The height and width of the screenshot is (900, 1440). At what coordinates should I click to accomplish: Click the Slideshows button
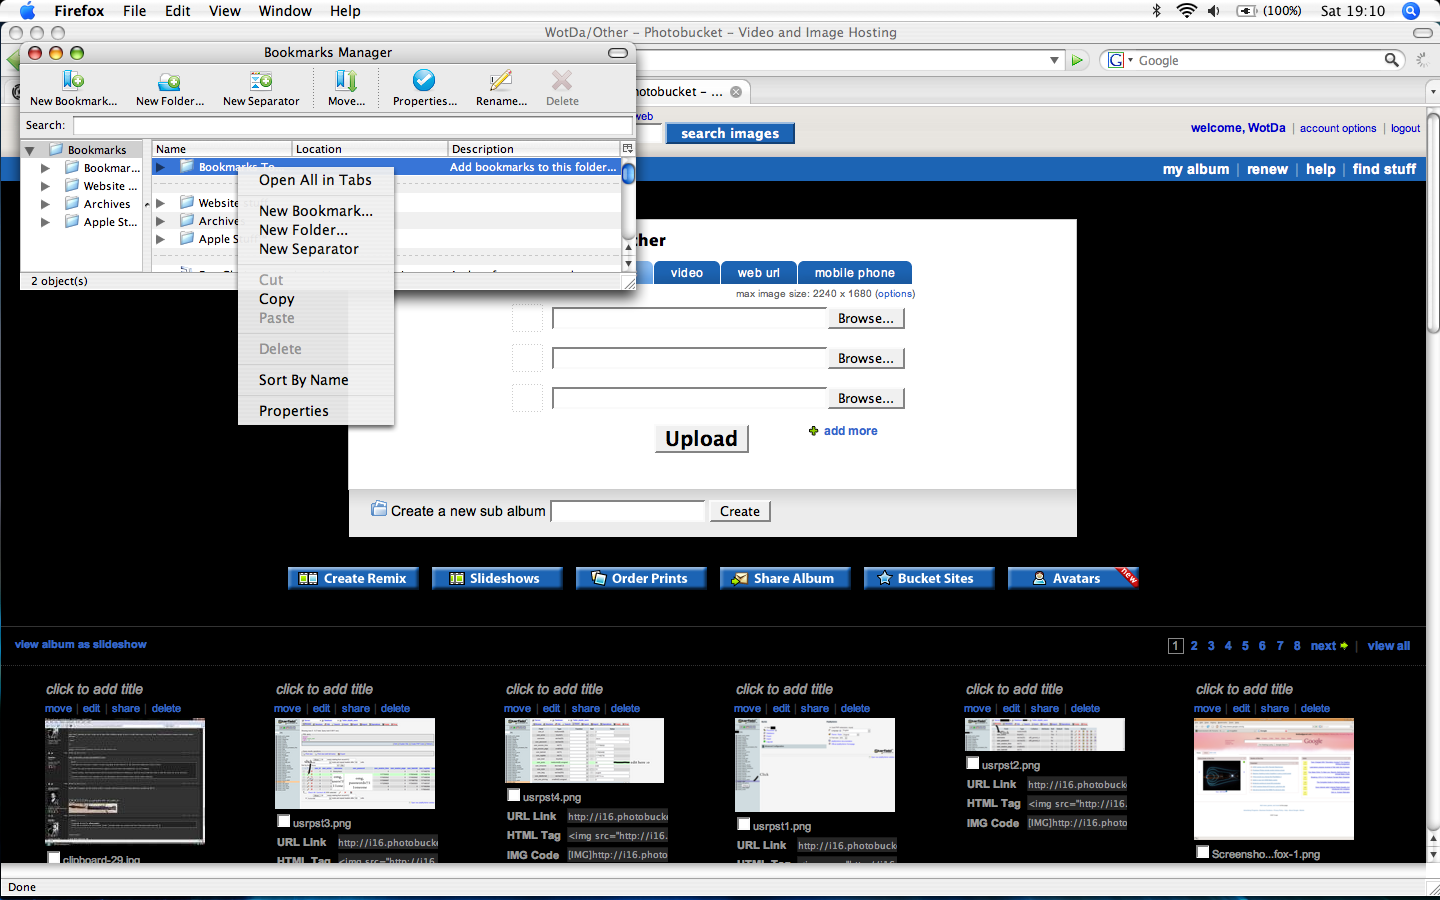497,578
